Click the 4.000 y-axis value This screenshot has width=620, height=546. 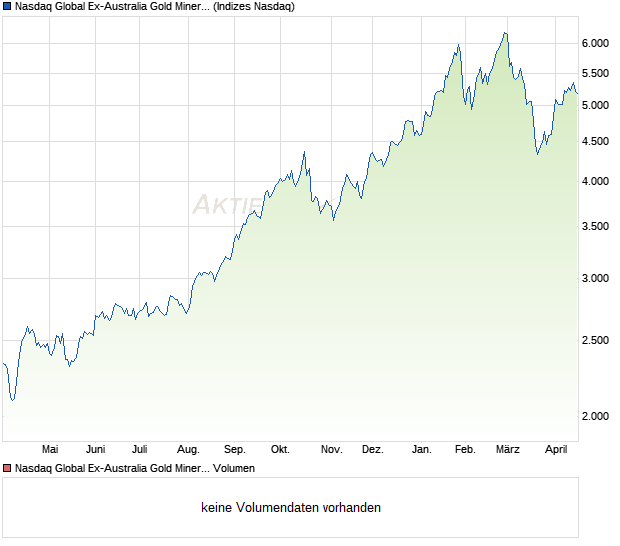click(595, 181)
